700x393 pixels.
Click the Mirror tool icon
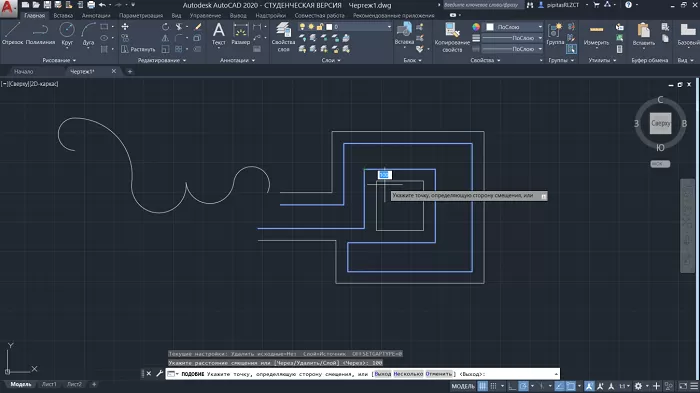165,38
